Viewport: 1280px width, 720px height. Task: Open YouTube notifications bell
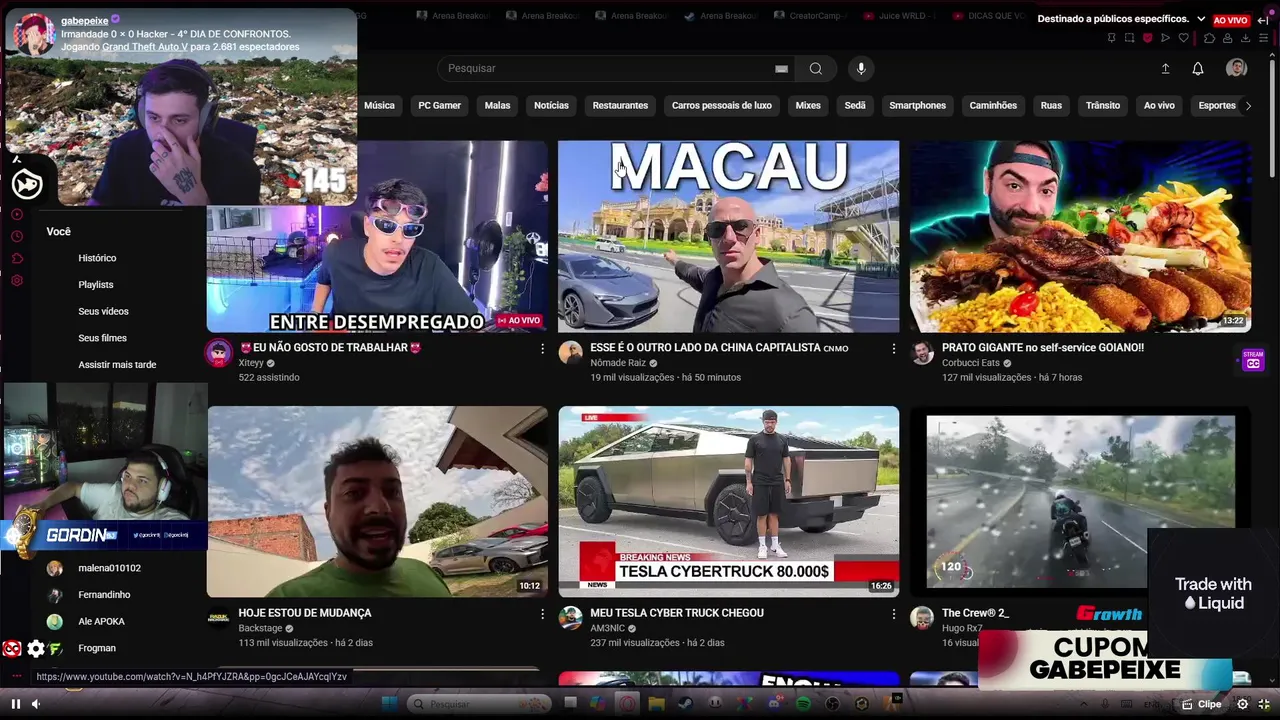[x=1198, y=68]
